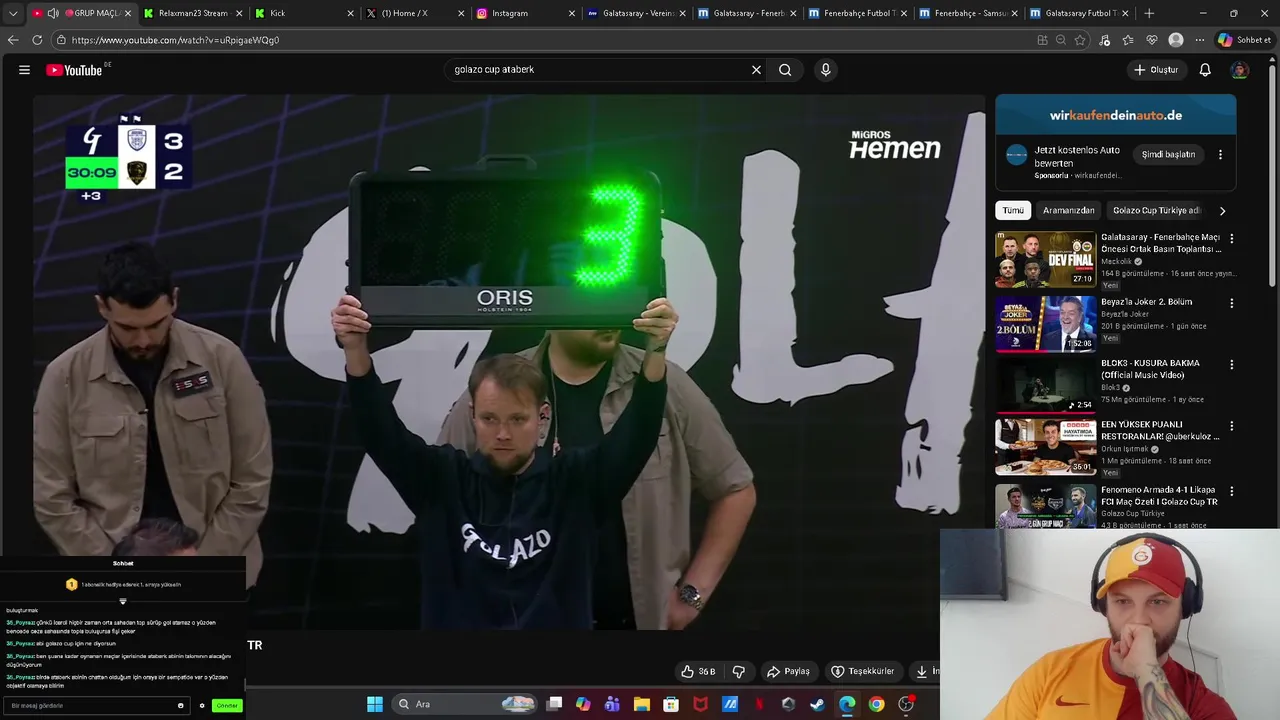Open options menu for Beyaz'la Joker video
Viewport: 1280px width, 720px height.
(1231, 303)
